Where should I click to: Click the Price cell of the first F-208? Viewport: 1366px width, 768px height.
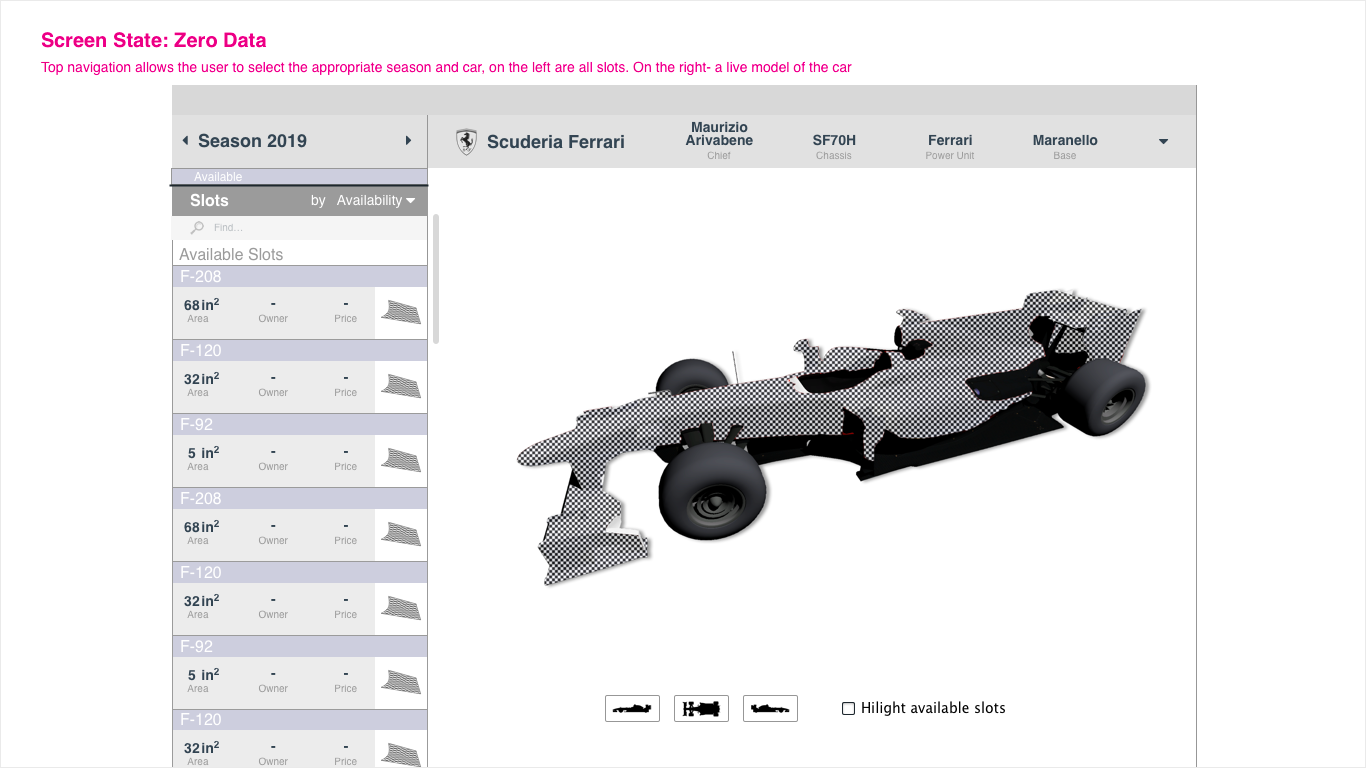(x=346, y=310)
